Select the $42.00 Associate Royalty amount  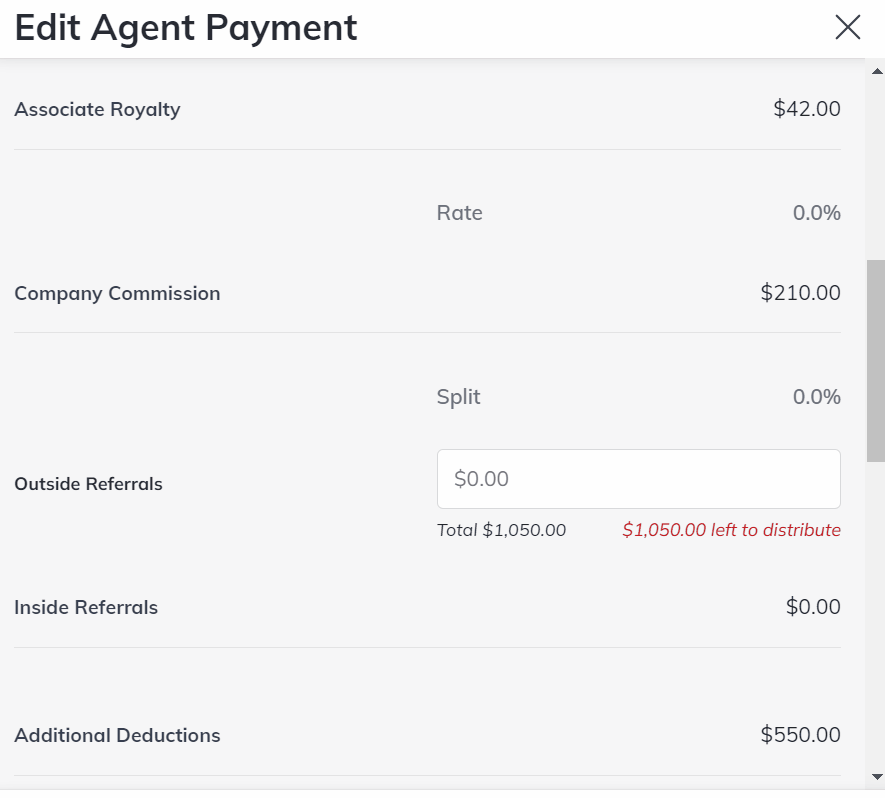(x=806, y=110)
